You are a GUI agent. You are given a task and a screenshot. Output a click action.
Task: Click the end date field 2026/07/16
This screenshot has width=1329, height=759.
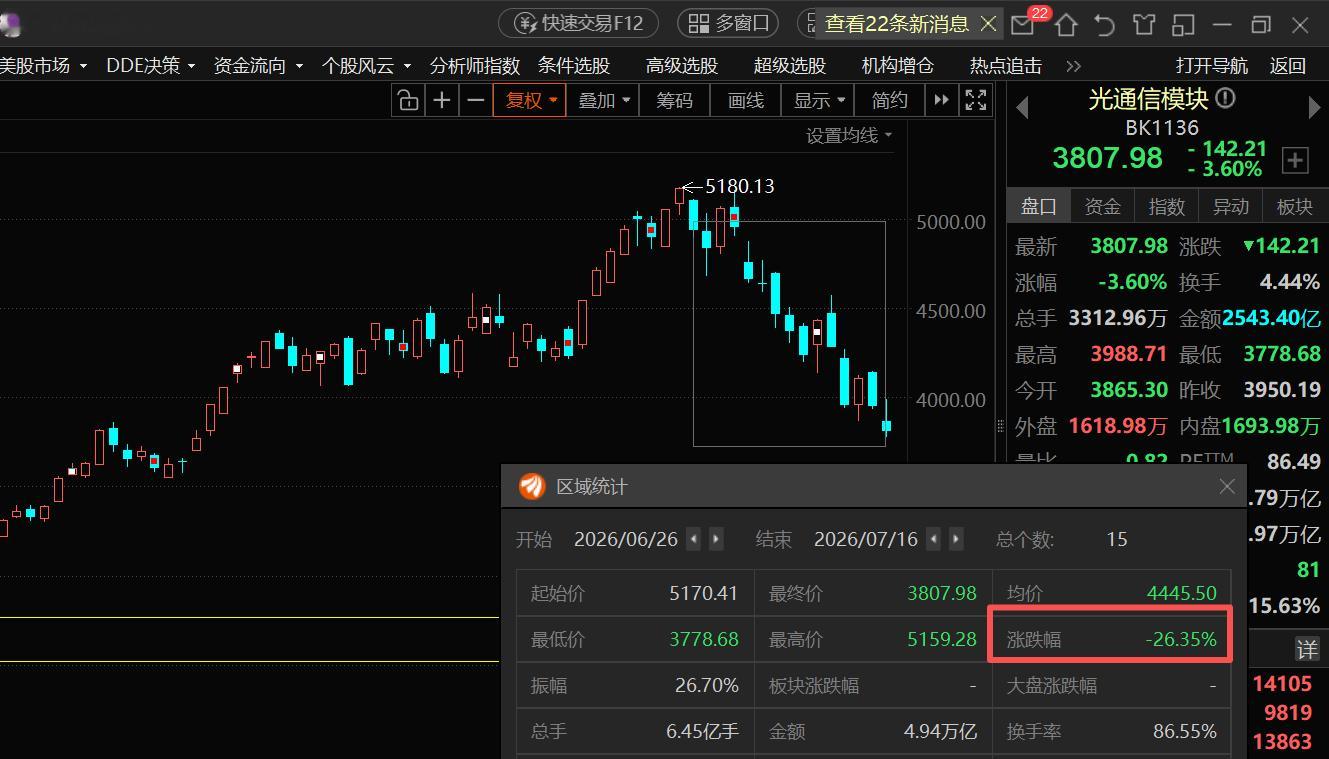coord(866,539)
